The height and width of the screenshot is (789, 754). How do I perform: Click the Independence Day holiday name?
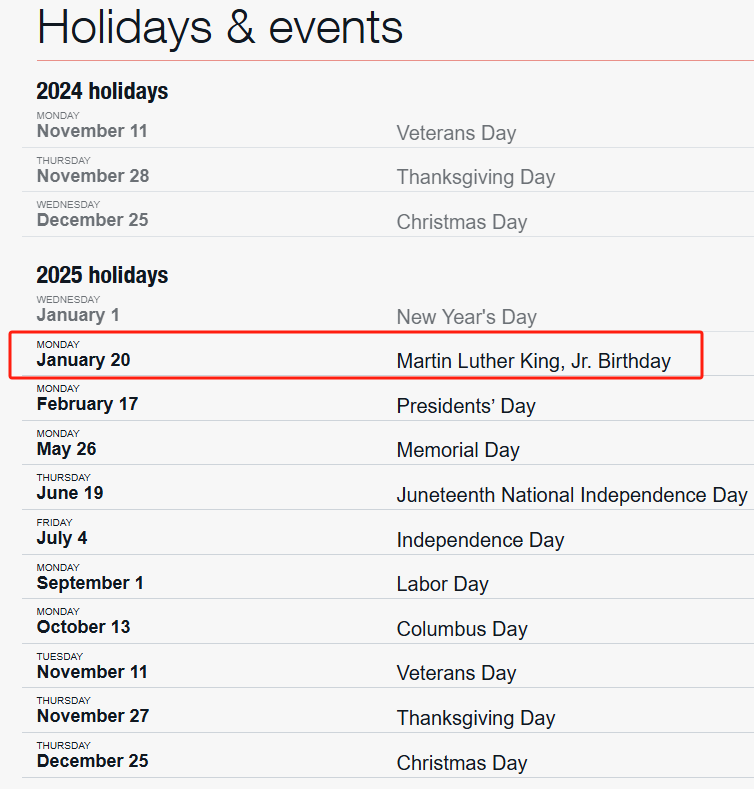click(480, 540)
